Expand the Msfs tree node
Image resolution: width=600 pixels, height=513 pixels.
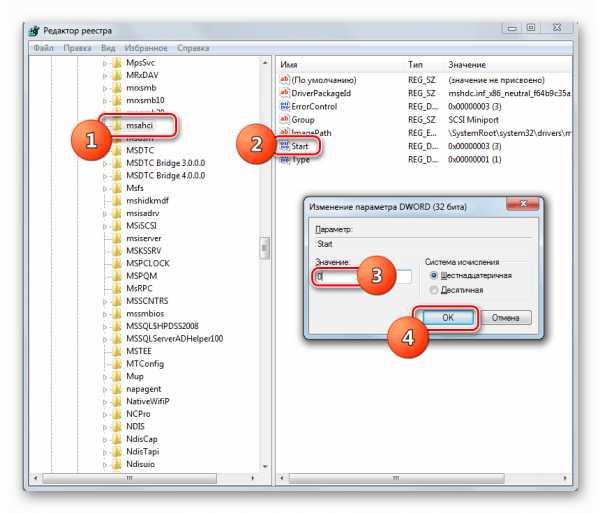(104, 189)
